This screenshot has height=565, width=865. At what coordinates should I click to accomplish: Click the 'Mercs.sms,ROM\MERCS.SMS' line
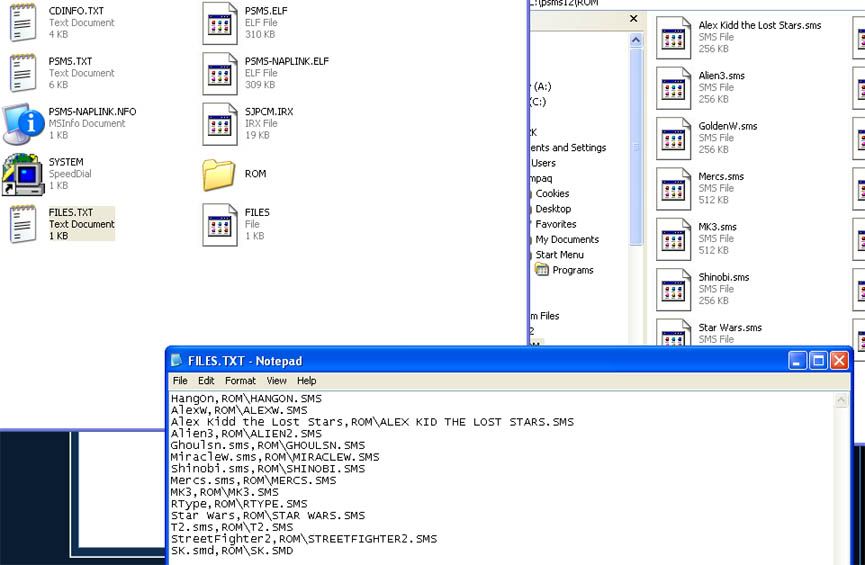point(253,481)
